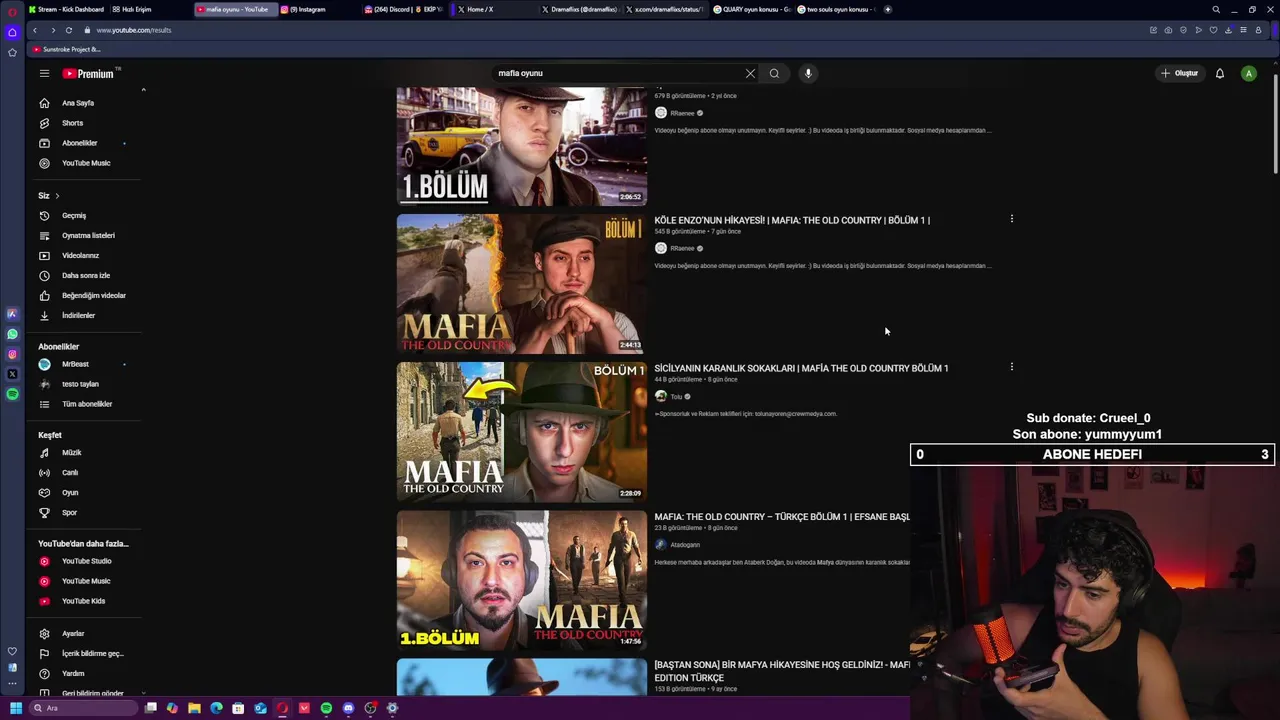This screenshot has height=720, width=1280.
Task: Click the browser address bar URL
Action: point(134,30)
